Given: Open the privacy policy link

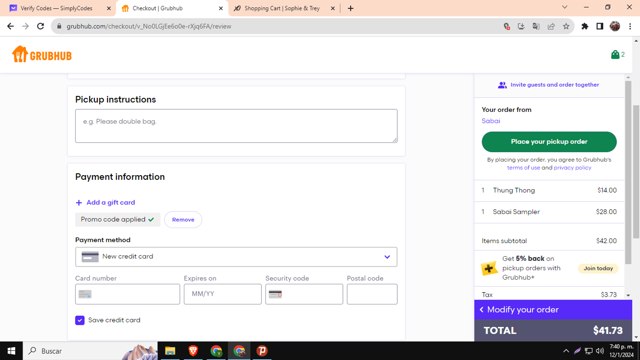Looking at the screenshot, I should (572, 168).
